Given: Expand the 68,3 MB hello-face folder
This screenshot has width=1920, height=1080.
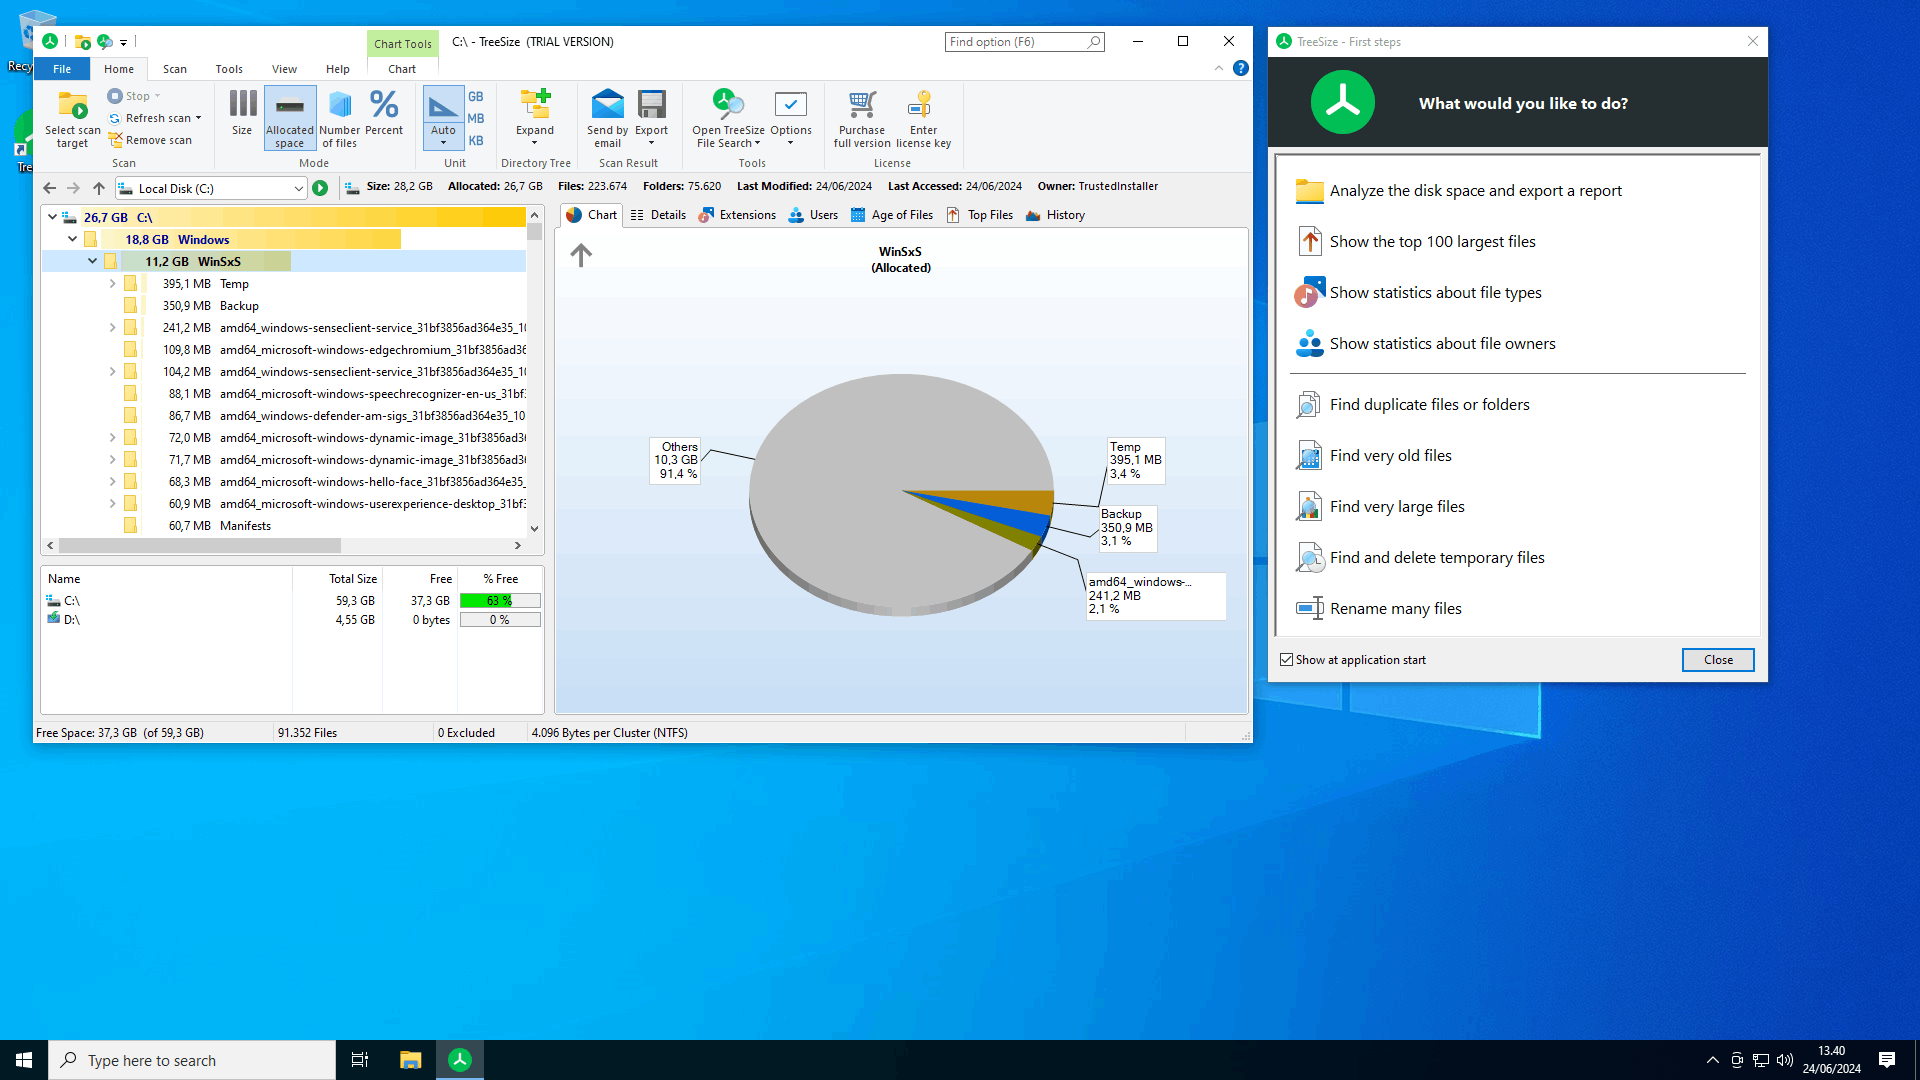Looking at the screenshot, I should pyautogui.click(x=112, y=482).
